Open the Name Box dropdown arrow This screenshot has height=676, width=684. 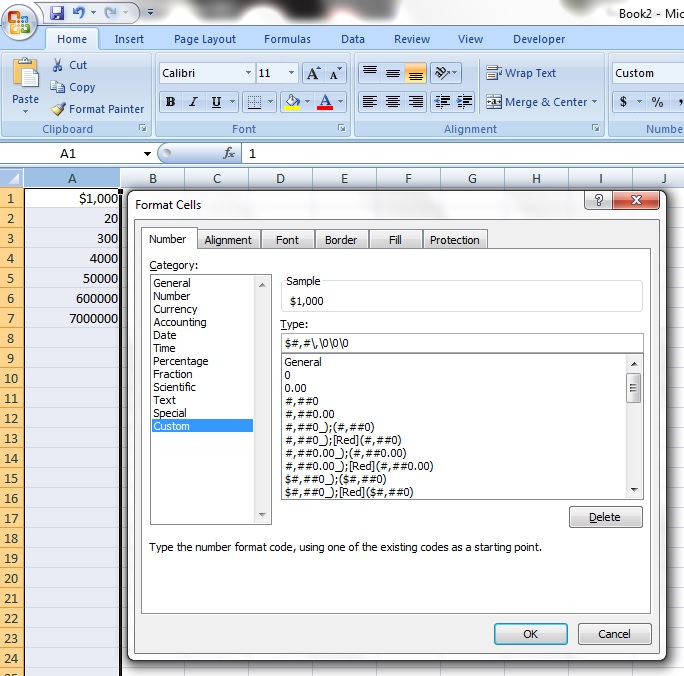(x=147, y=154)
